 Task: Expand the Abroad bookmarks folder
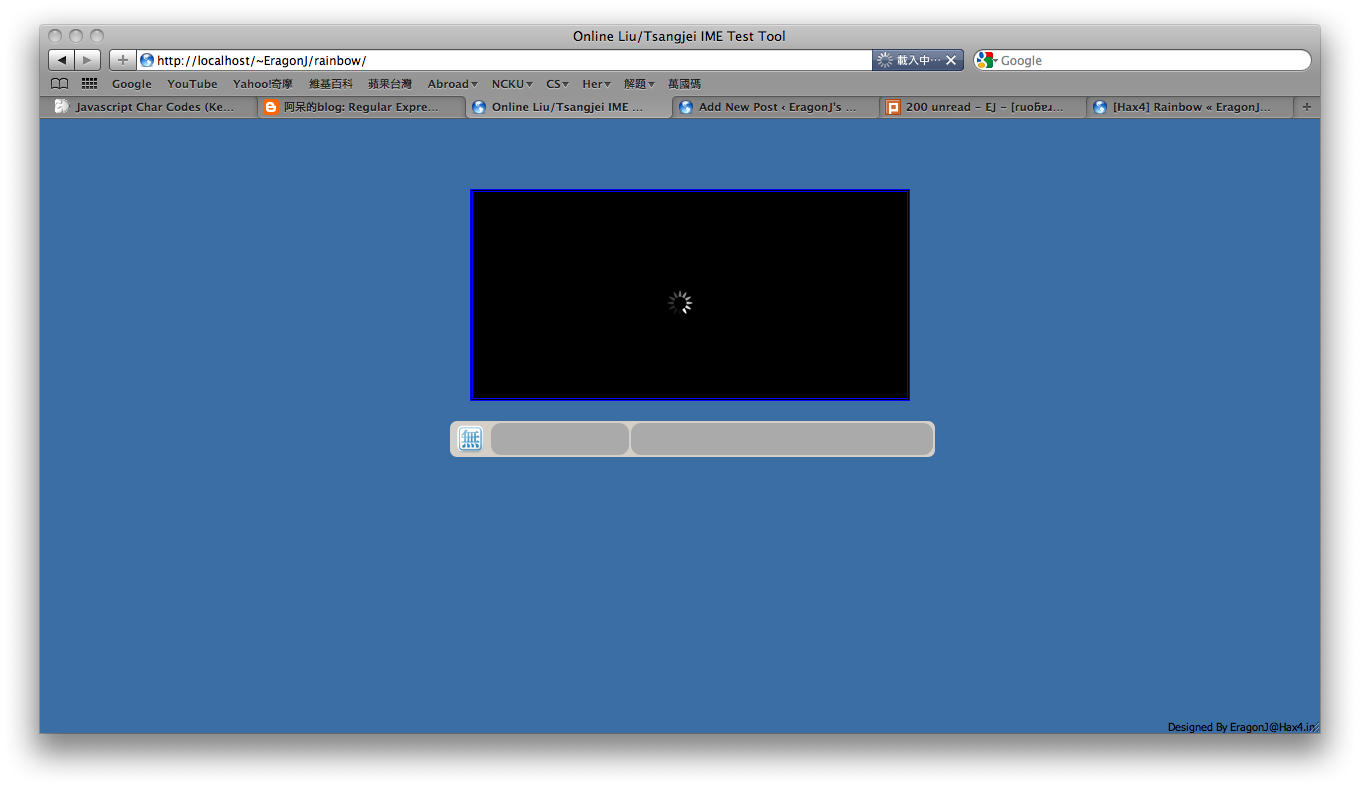tap(452, 84)
